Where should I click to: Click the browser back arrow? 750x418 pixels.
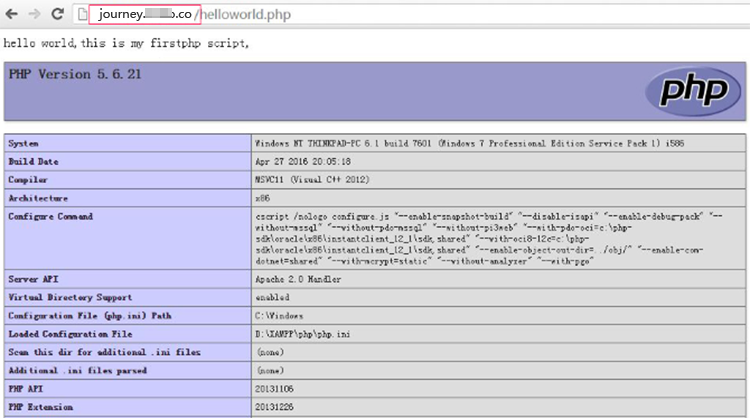[13, 14]
